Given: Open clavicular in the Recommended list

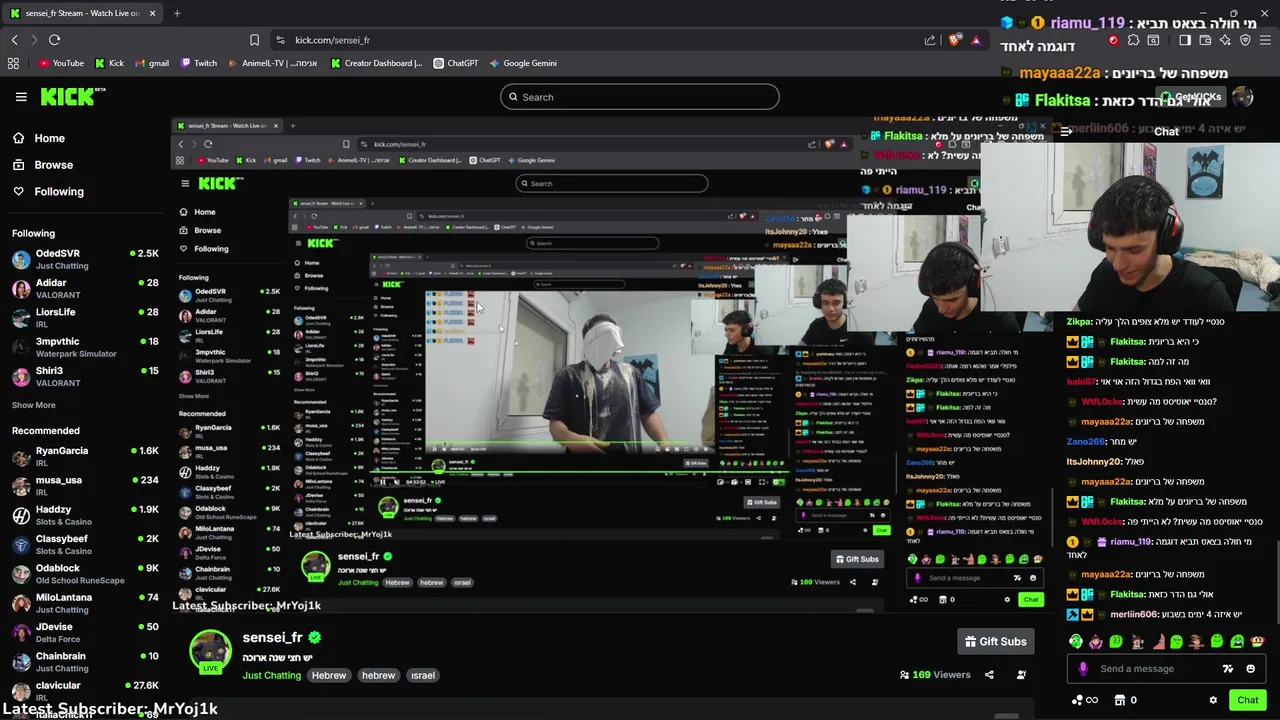Looking at the screenshot, I should 85,690.
